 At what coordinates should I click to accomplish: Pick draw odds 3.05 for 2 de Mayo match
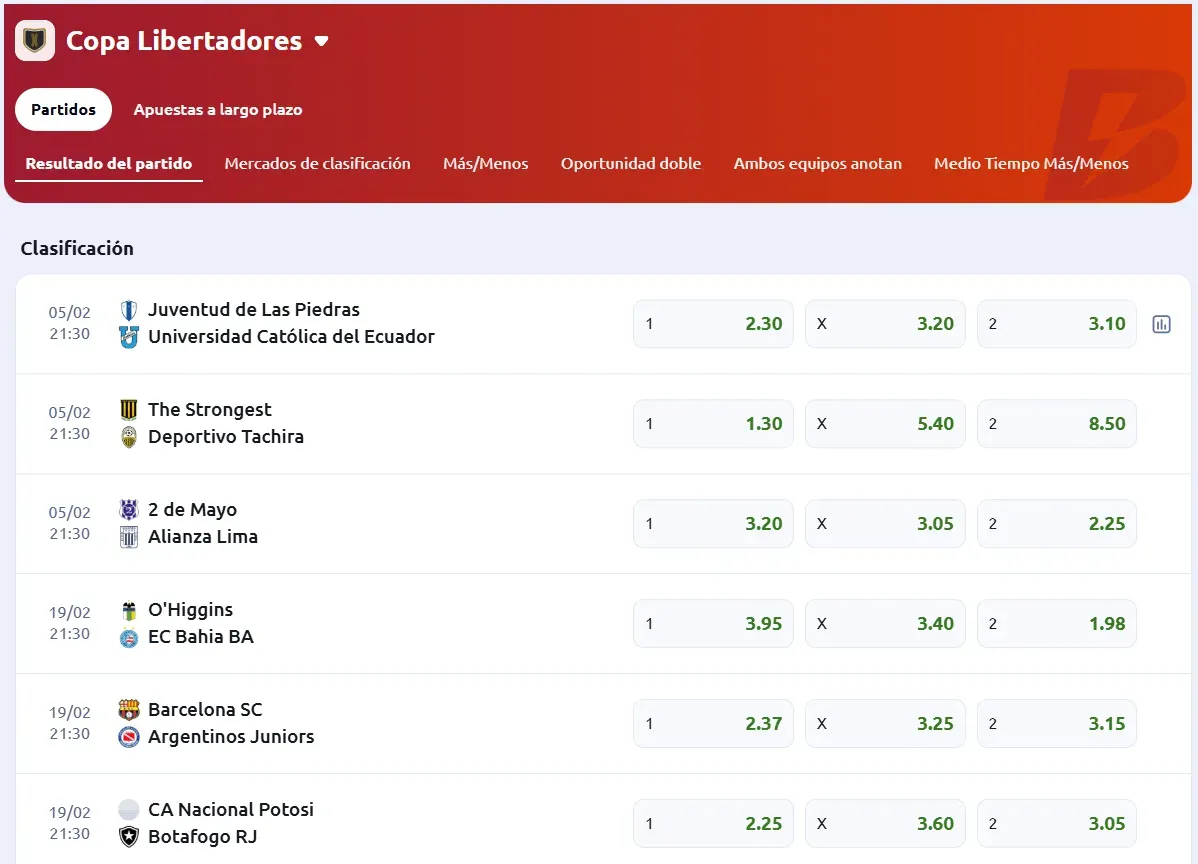[885, 524]
